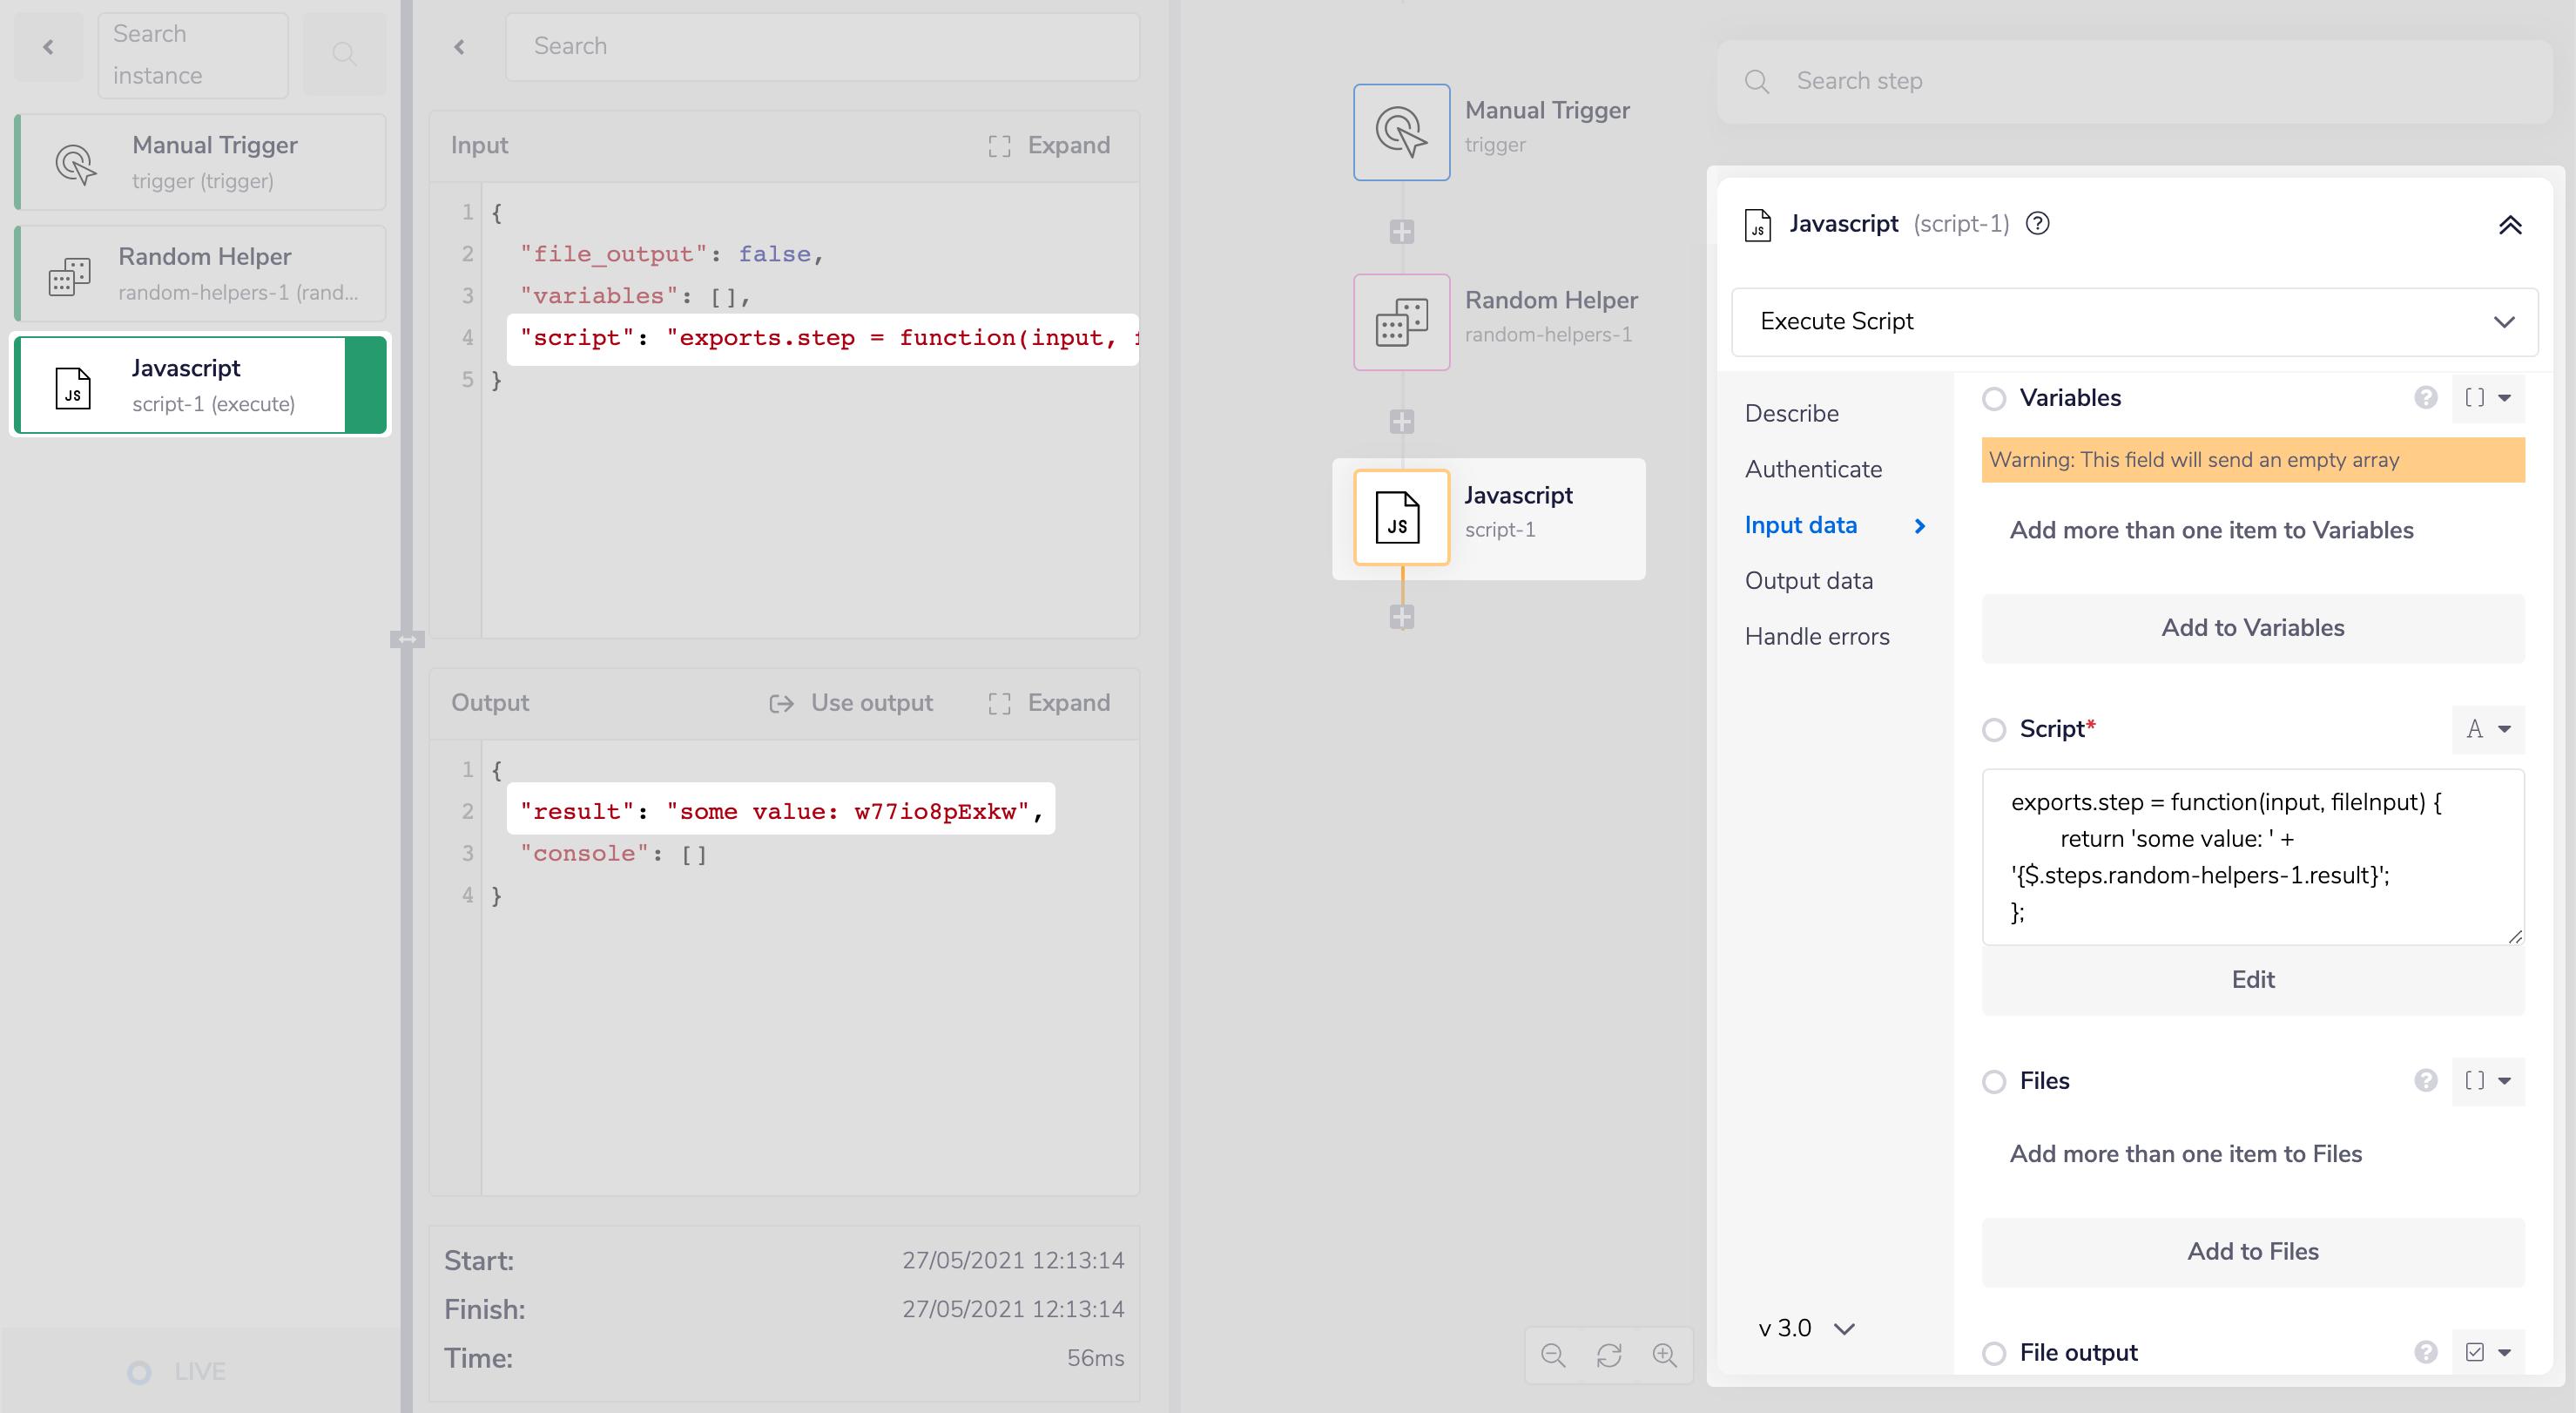Select the Script radio circle
The height and width of the screenshot is (1413, 2576).
tap(1995, 729)
